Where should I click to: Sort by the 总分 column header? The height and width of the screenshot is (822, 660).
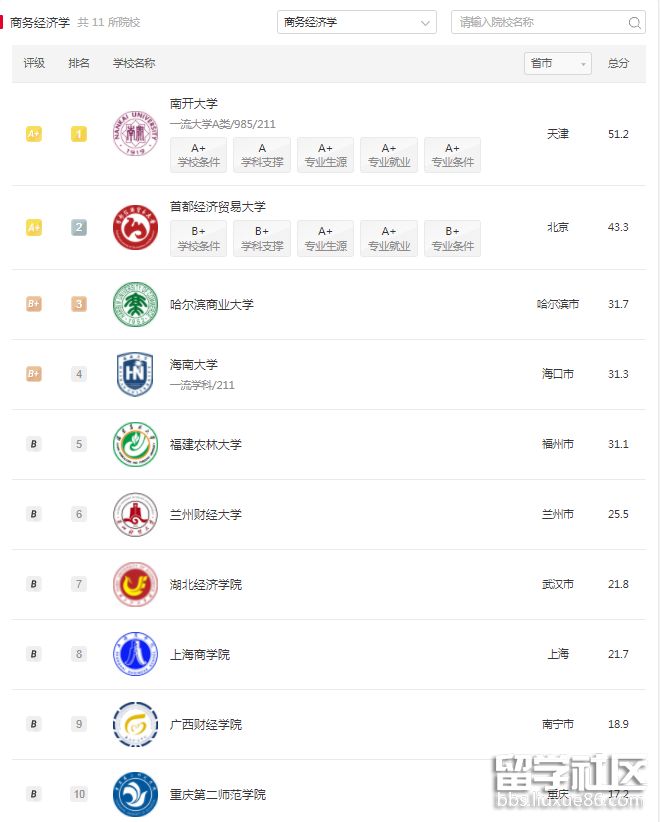coord(618,62)
